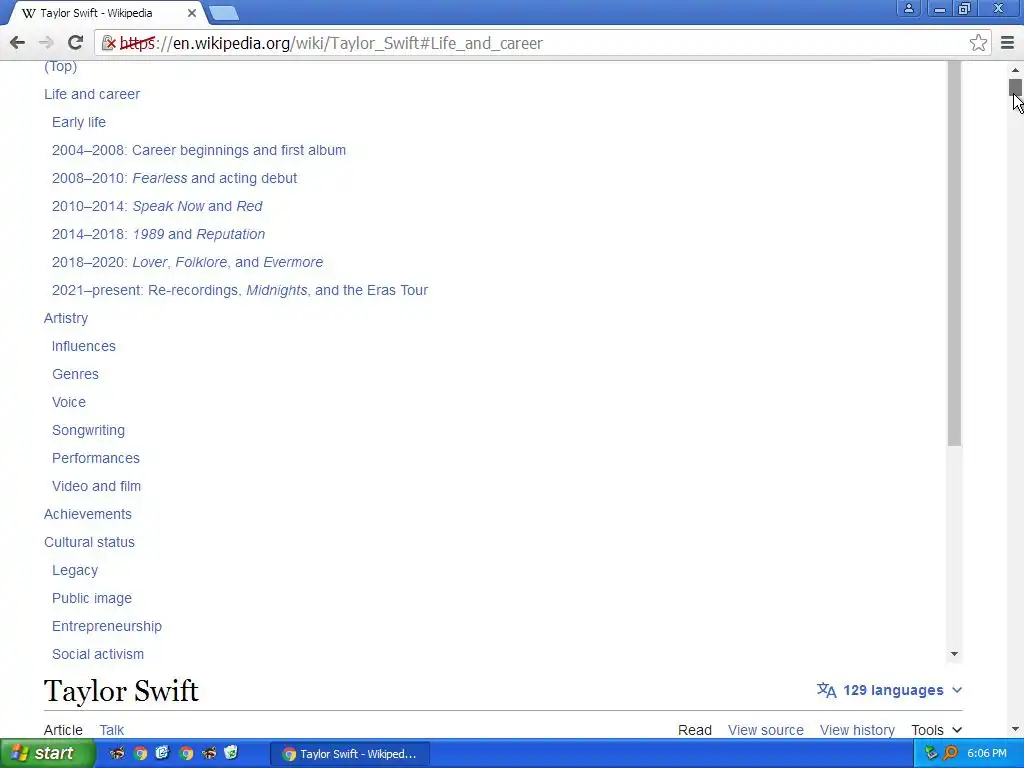Open the Genres subsection
The height and width of the screenshot is (768, 1024).
[75, 374]
